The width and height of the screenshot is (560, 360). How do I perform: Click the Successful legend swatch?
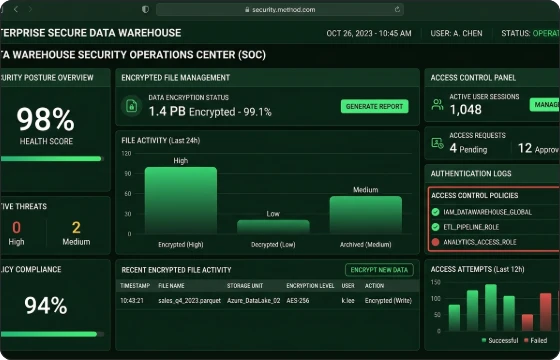pyautogui.click(x=484, y=340)
